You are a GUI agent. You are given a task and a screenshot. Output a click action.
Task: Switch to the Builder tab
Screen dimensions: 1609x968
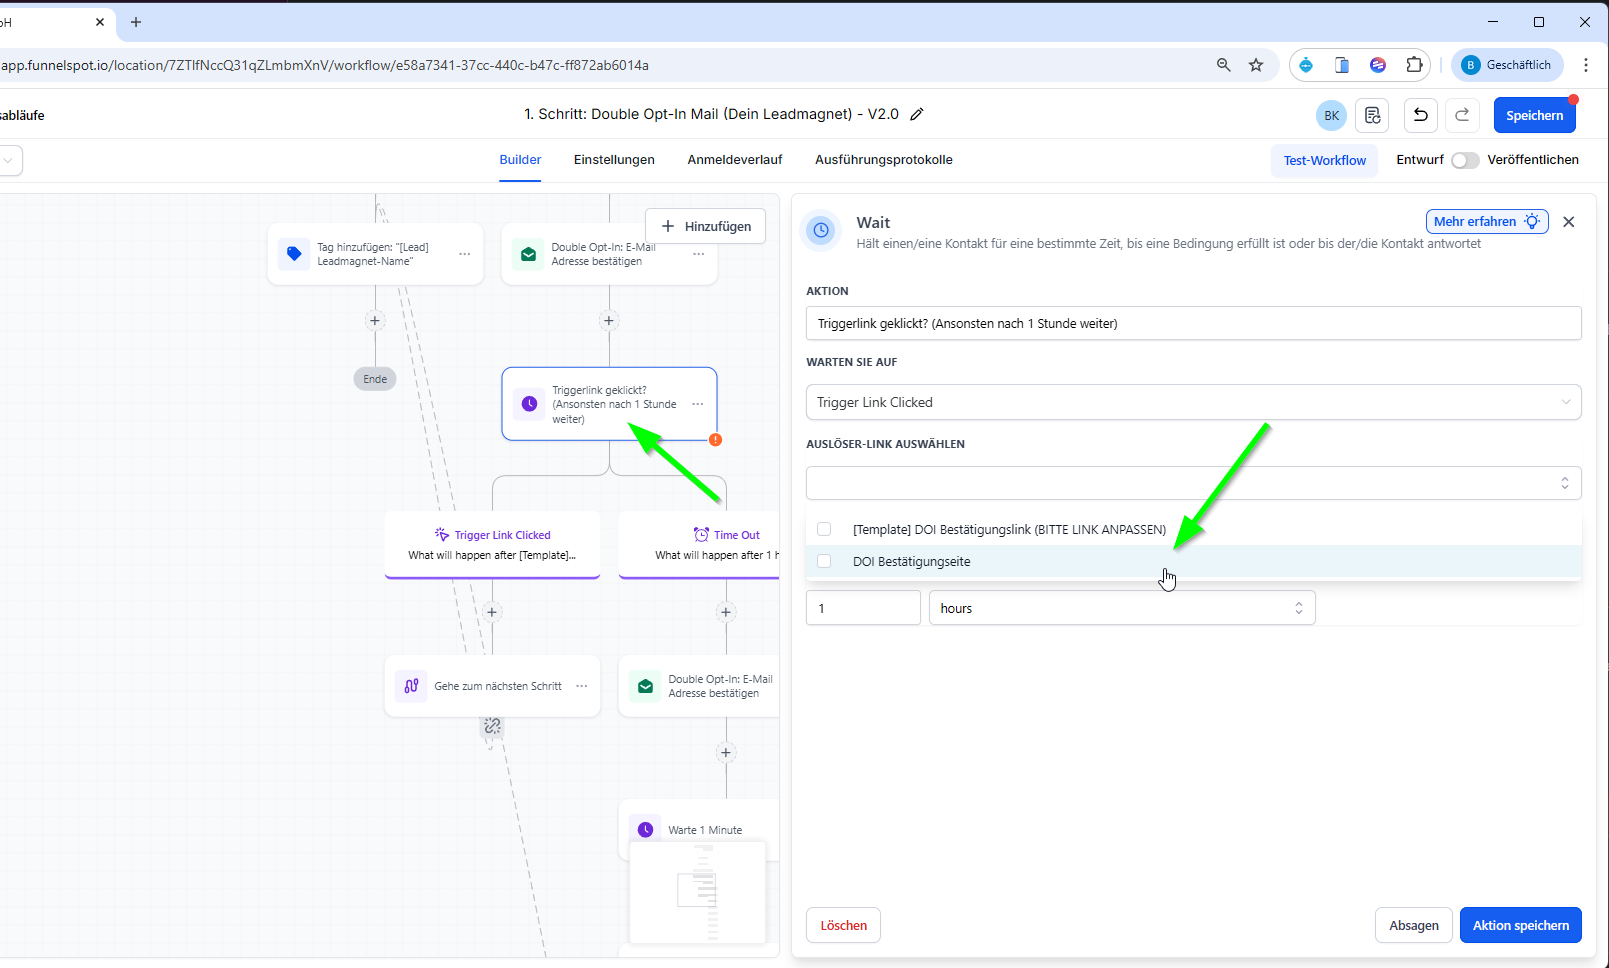pos(520,160)
